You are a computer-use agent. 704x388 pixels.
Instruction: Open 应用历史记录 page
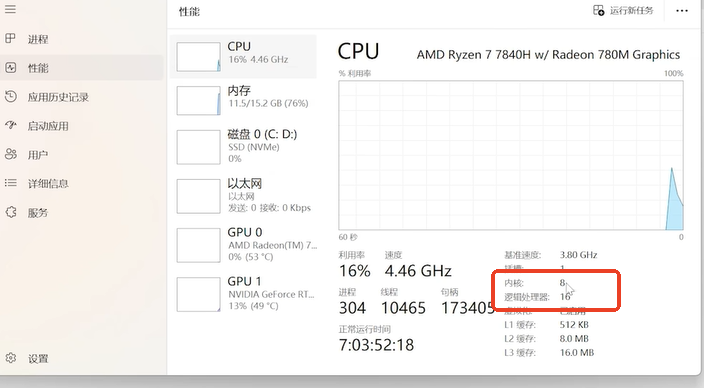tap(82, 97)
